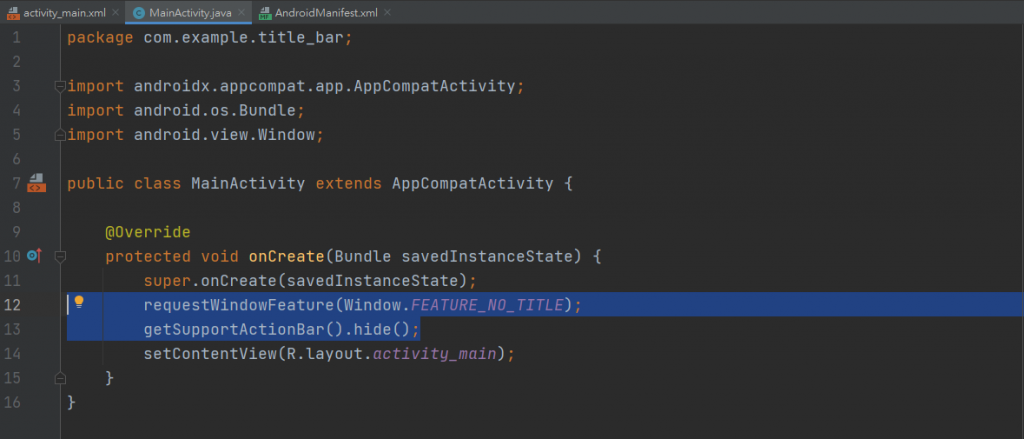This screenshot has width=1024, height=439.
Task: Click the import fold end marker on line 5
Action: click(x=60, y=135)
